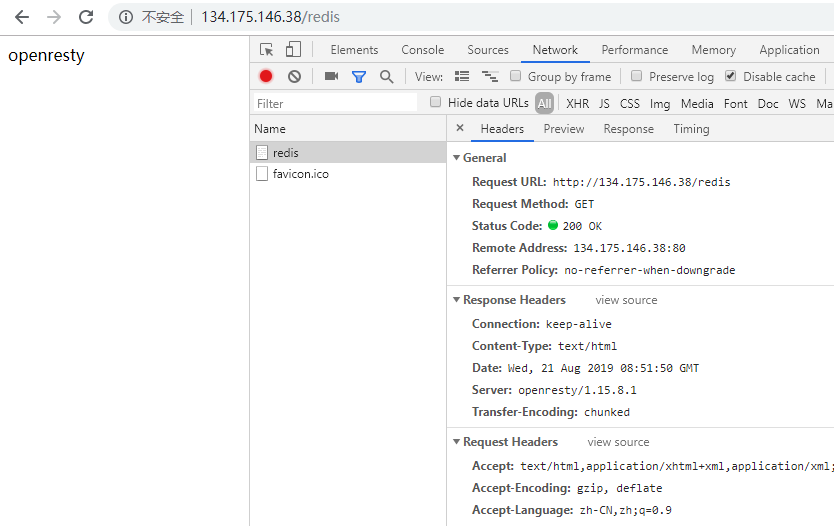Collapse the Request Headers section
This screenshot has width=834, height=526.
click(457, 442)
